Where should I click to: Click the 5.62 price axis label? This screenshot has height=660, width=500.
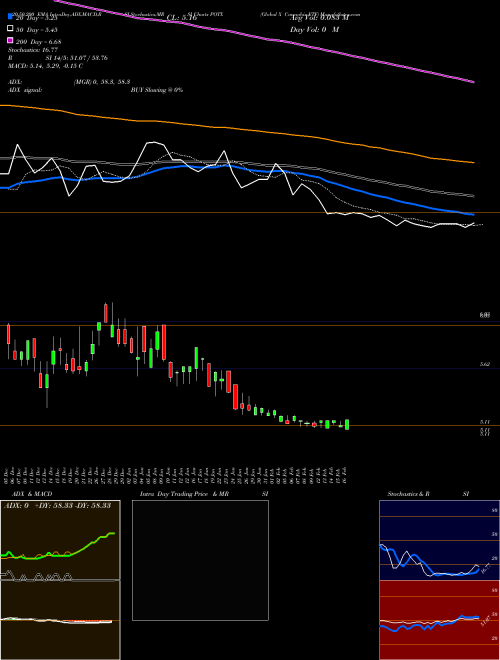point(485,364)
